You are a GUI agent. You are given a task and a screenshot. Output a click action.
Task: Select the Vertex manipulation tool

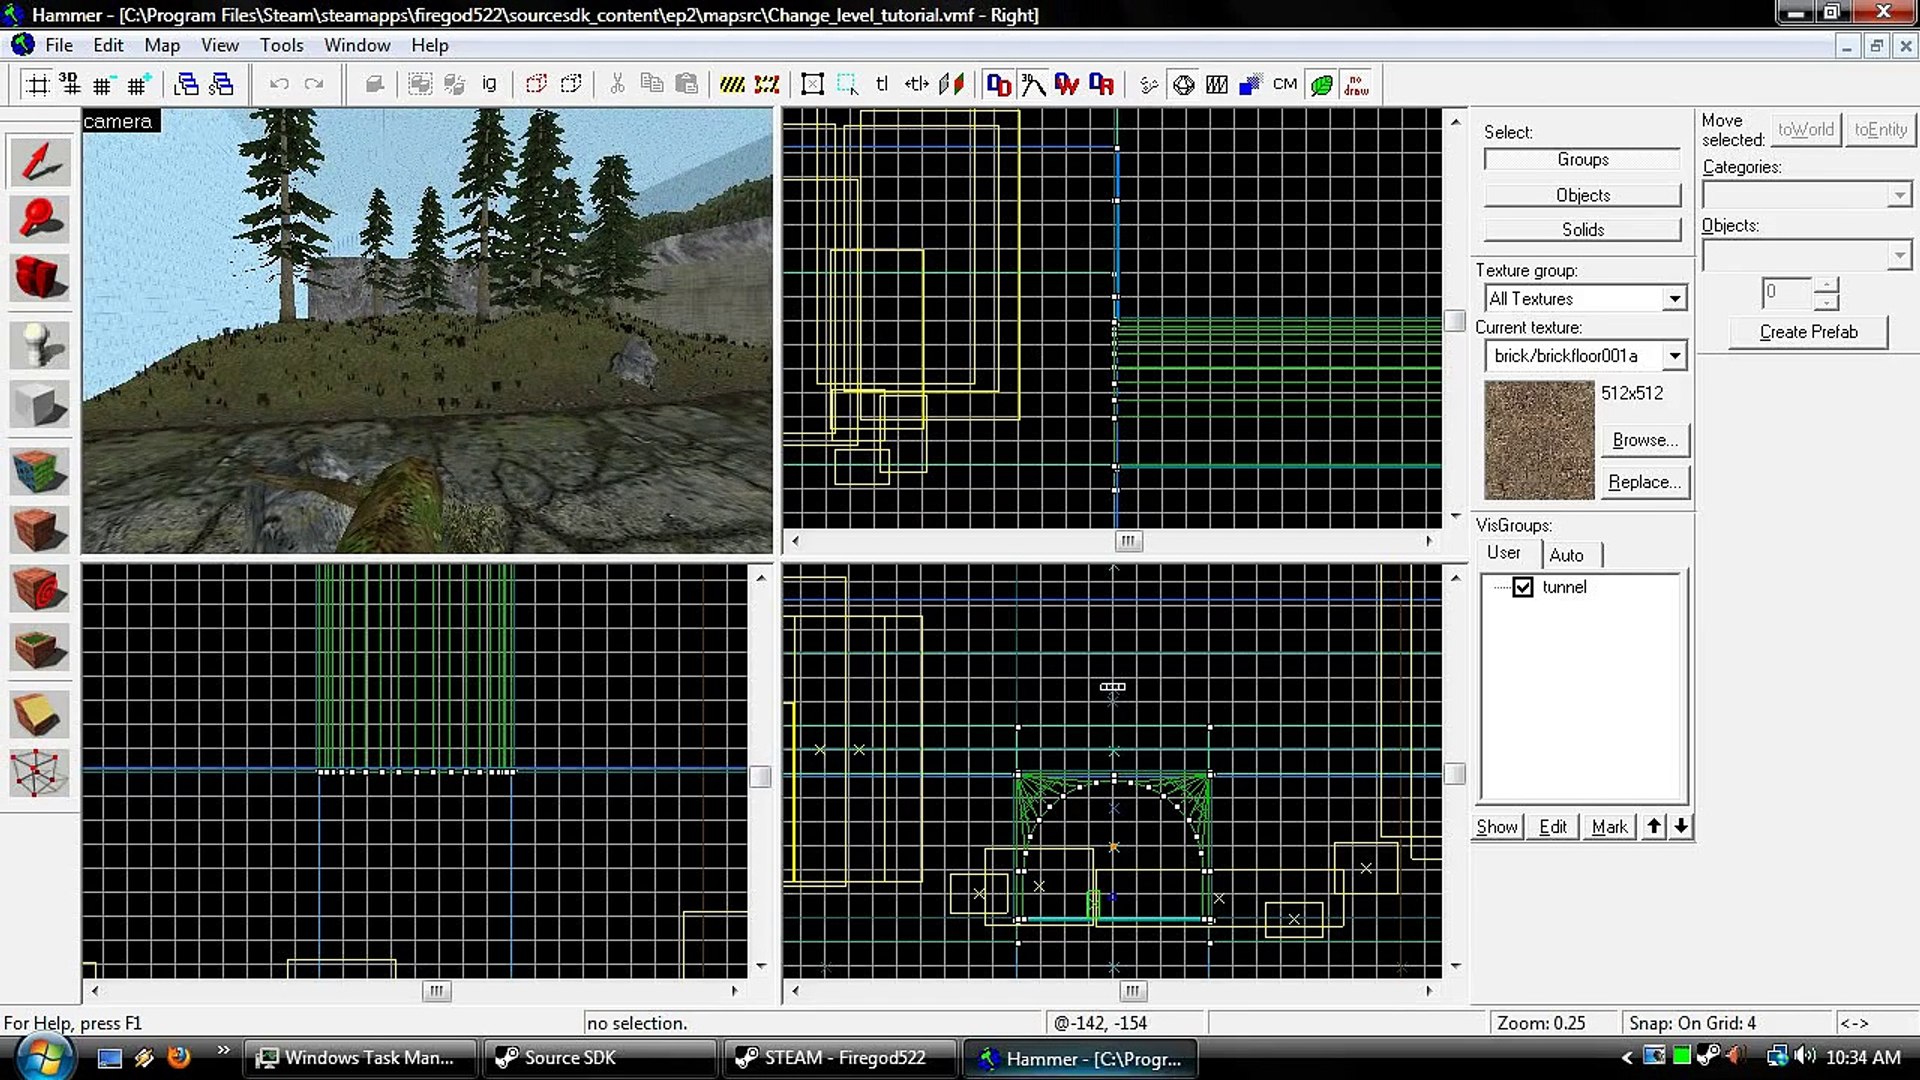click(40, 773)
